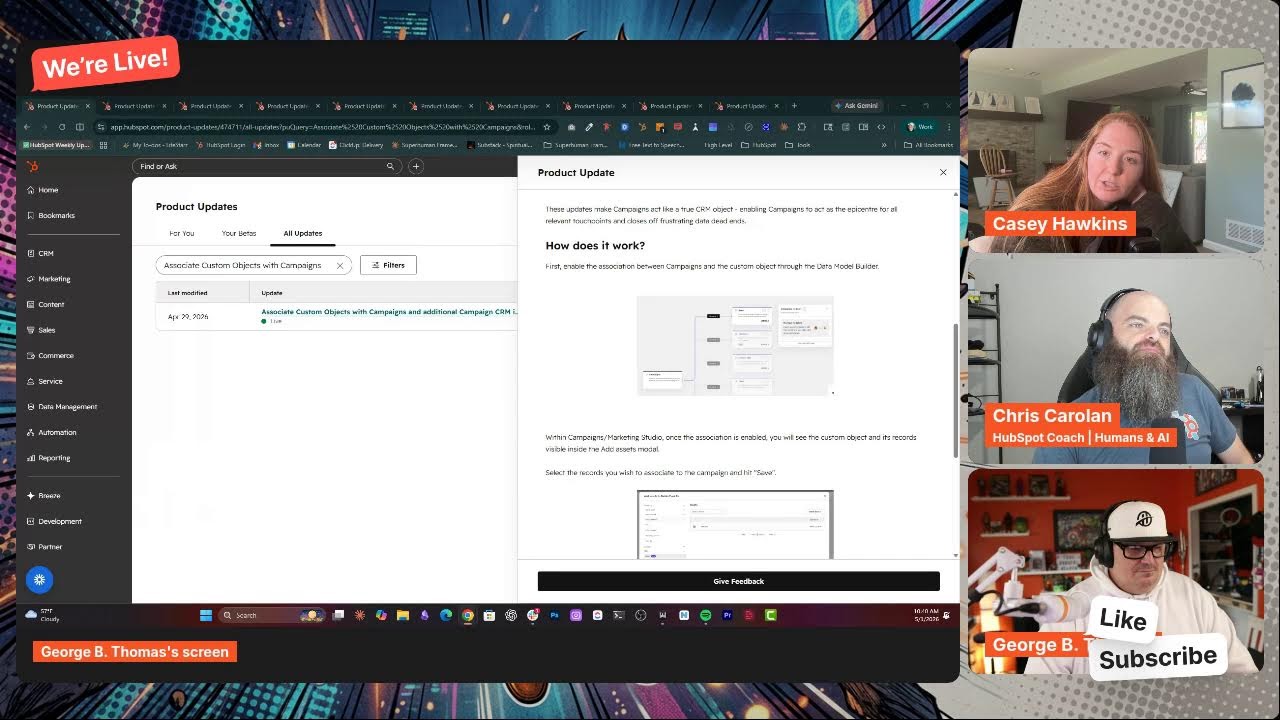
Task: Click the Product Update panel scrollbar
Action: [x=955, y=390]
